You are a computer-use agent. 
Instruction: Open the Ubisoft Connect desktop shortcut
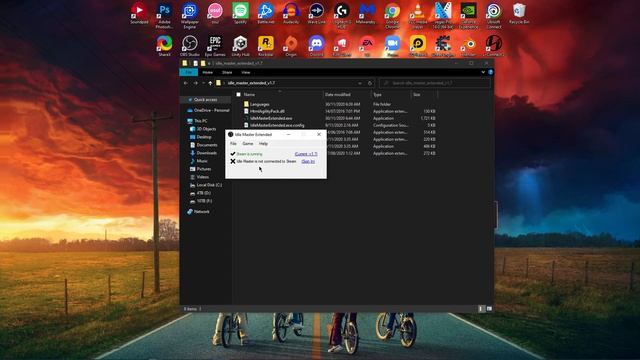[x=493, y=16]
